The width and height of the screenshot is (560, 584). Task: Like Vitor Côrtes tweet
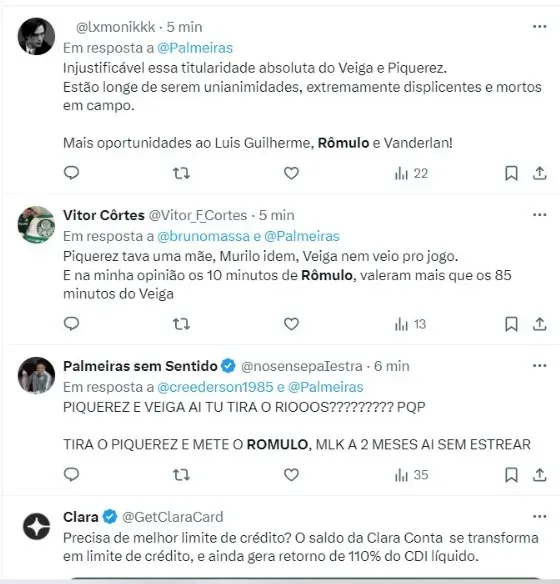click(x=291, y=324)
